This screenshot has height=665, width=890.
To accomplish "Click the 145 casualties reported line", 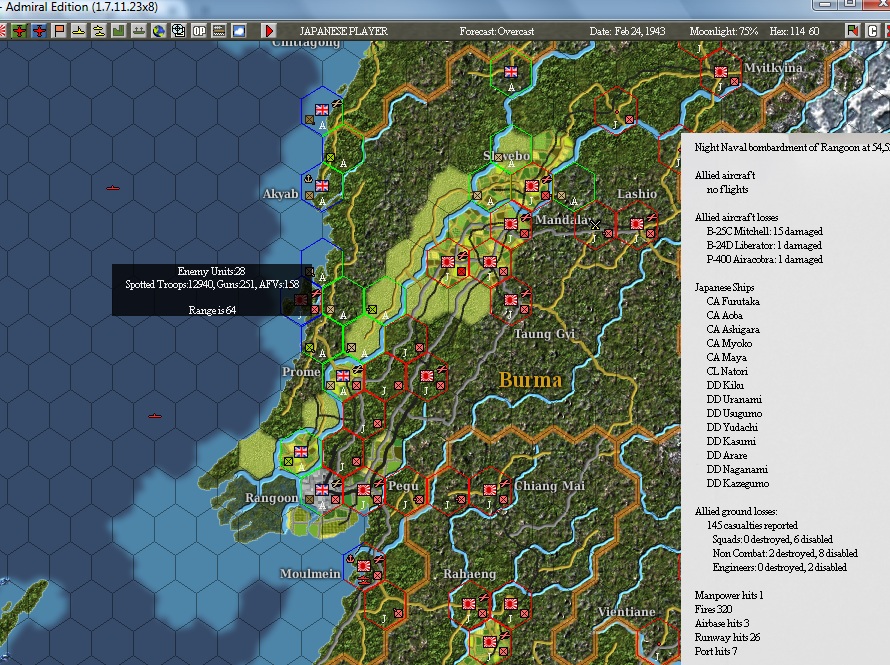I will tap(752, 525).
